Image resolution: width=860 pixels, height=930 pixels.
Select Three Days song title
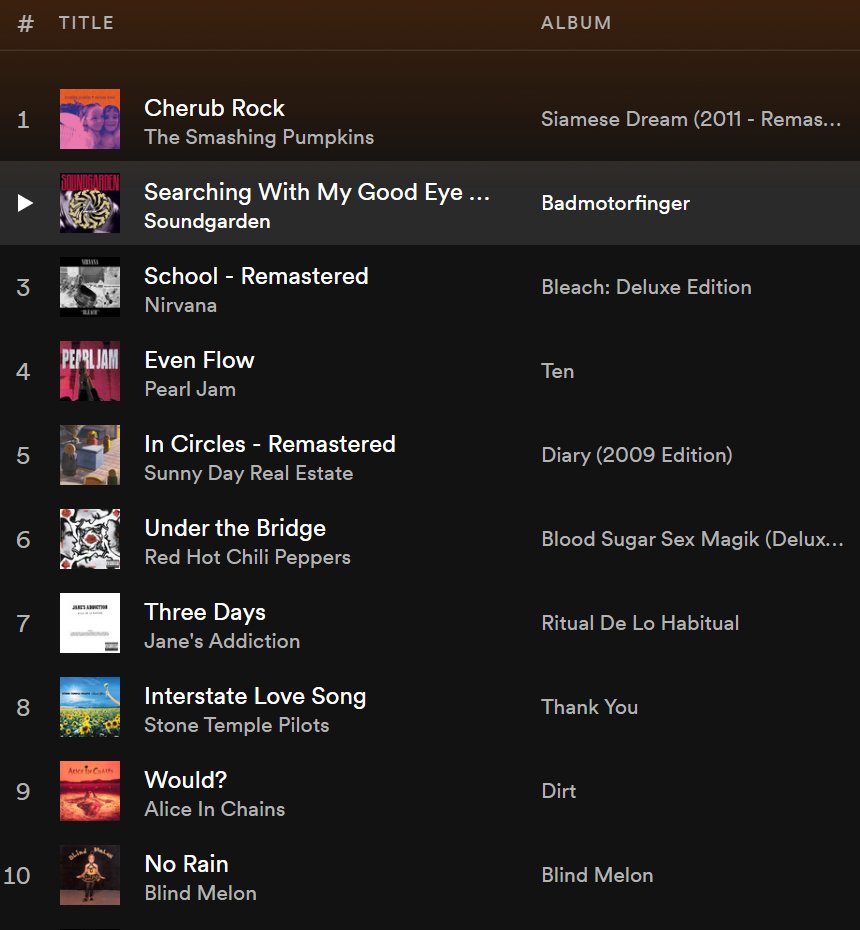click(x=205, y=612)
